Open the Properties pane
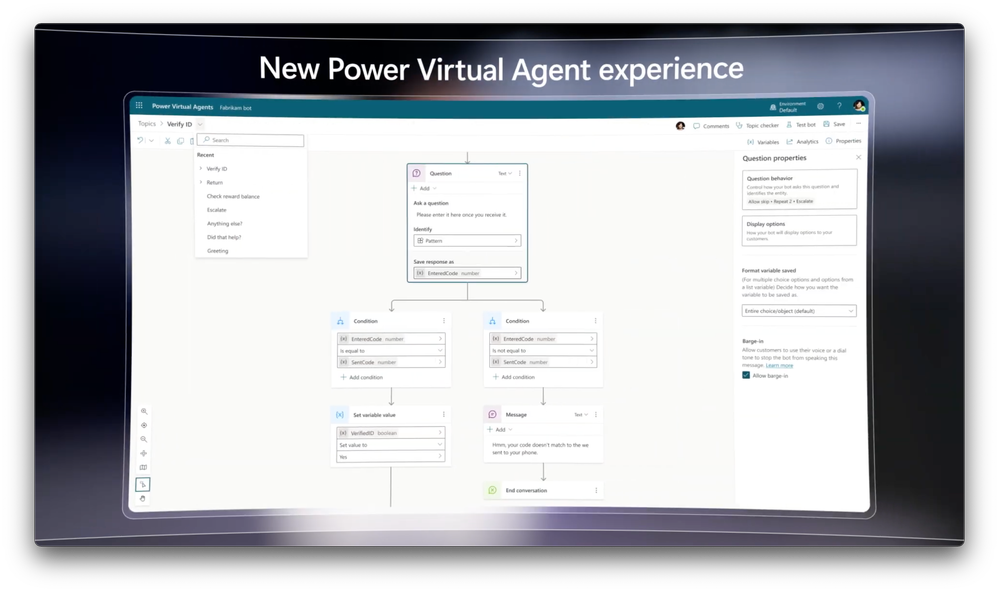This screenshot has height=592, width=999. pos(844,141)
